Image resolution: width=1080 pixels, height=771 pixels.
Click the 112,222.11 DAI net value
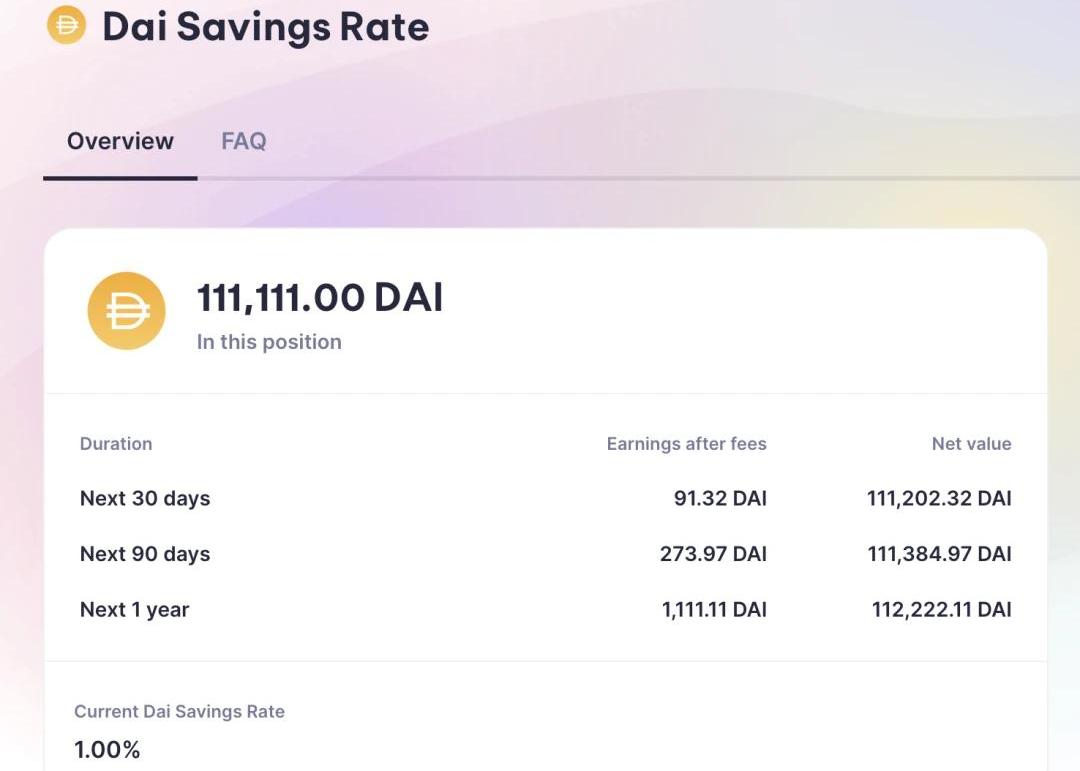[942, 610]
